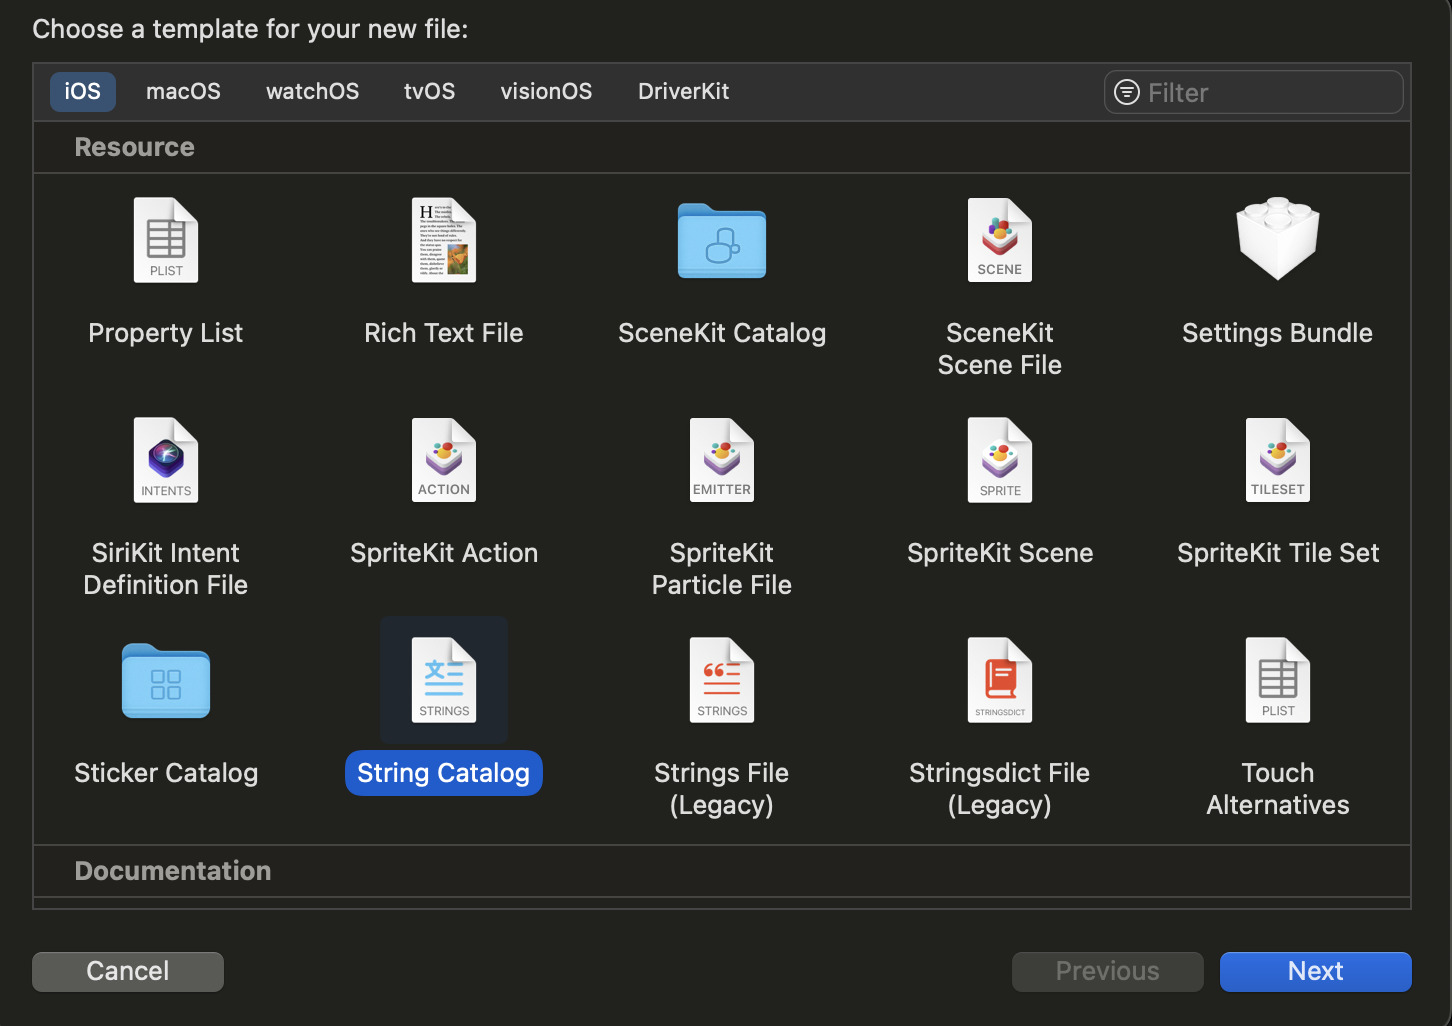Screen dimensions: 1452x1026
Task: Select the Strings File (Legacy) icon
Action: (722, 680)
